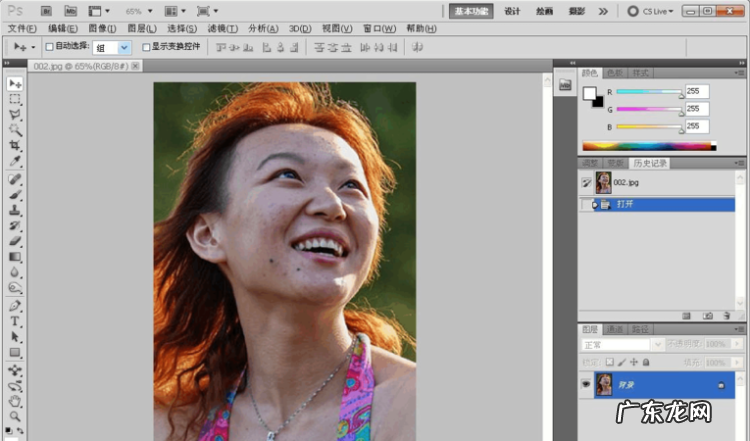Select the Zoom magnifier tool in the toolbox

tap(15, 416)
